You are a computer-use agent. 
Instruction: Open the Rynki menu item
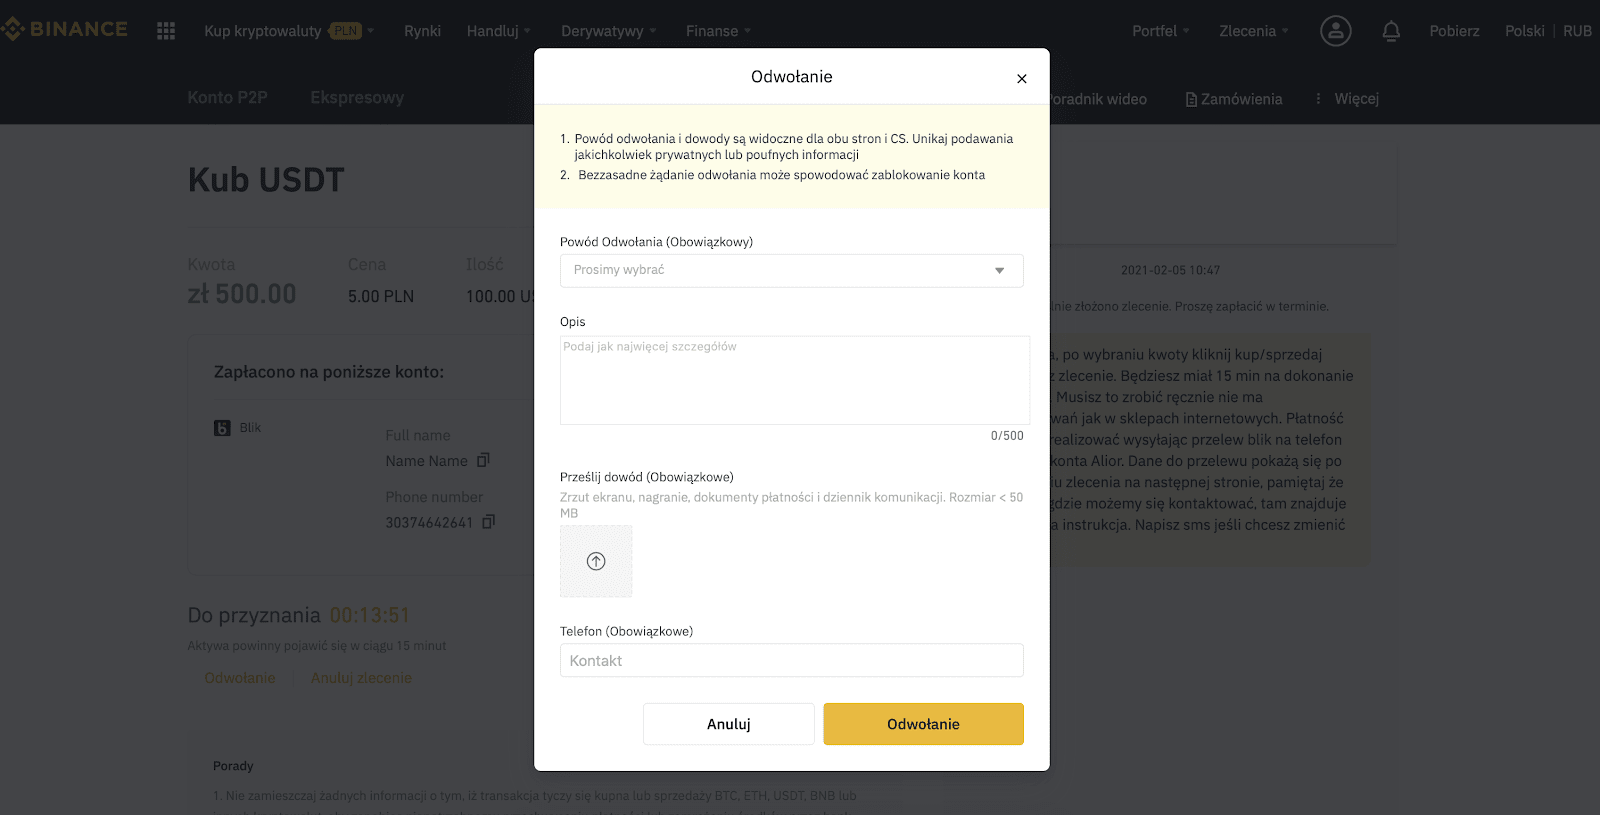tap(422, 31)
